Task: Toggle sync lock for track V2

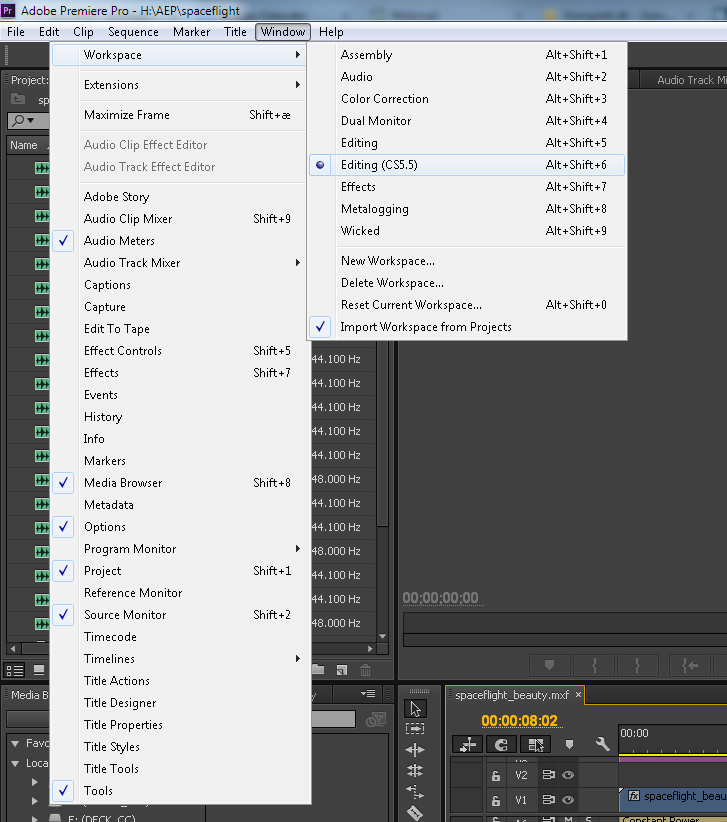Action: pos(548,774)
